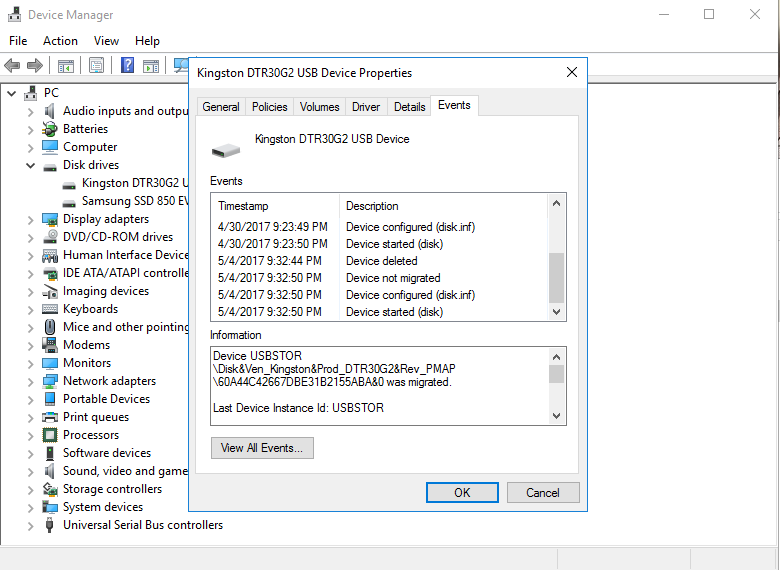This screenshot has height=570, width=780.
Task: Select the Device not migrated event row
Action: click(381, 278)
